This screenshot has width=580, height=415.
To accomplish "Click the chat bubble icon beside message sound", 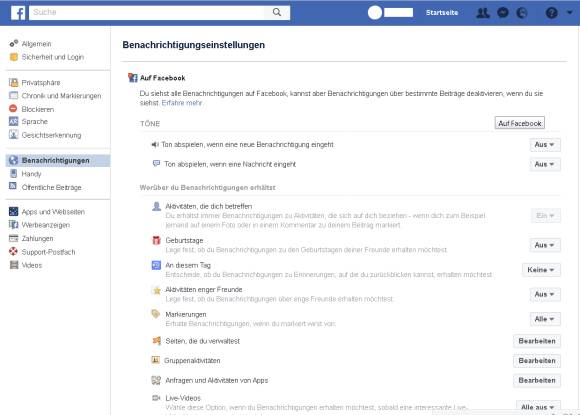I will pyautogui.click(x=156, y=163).
